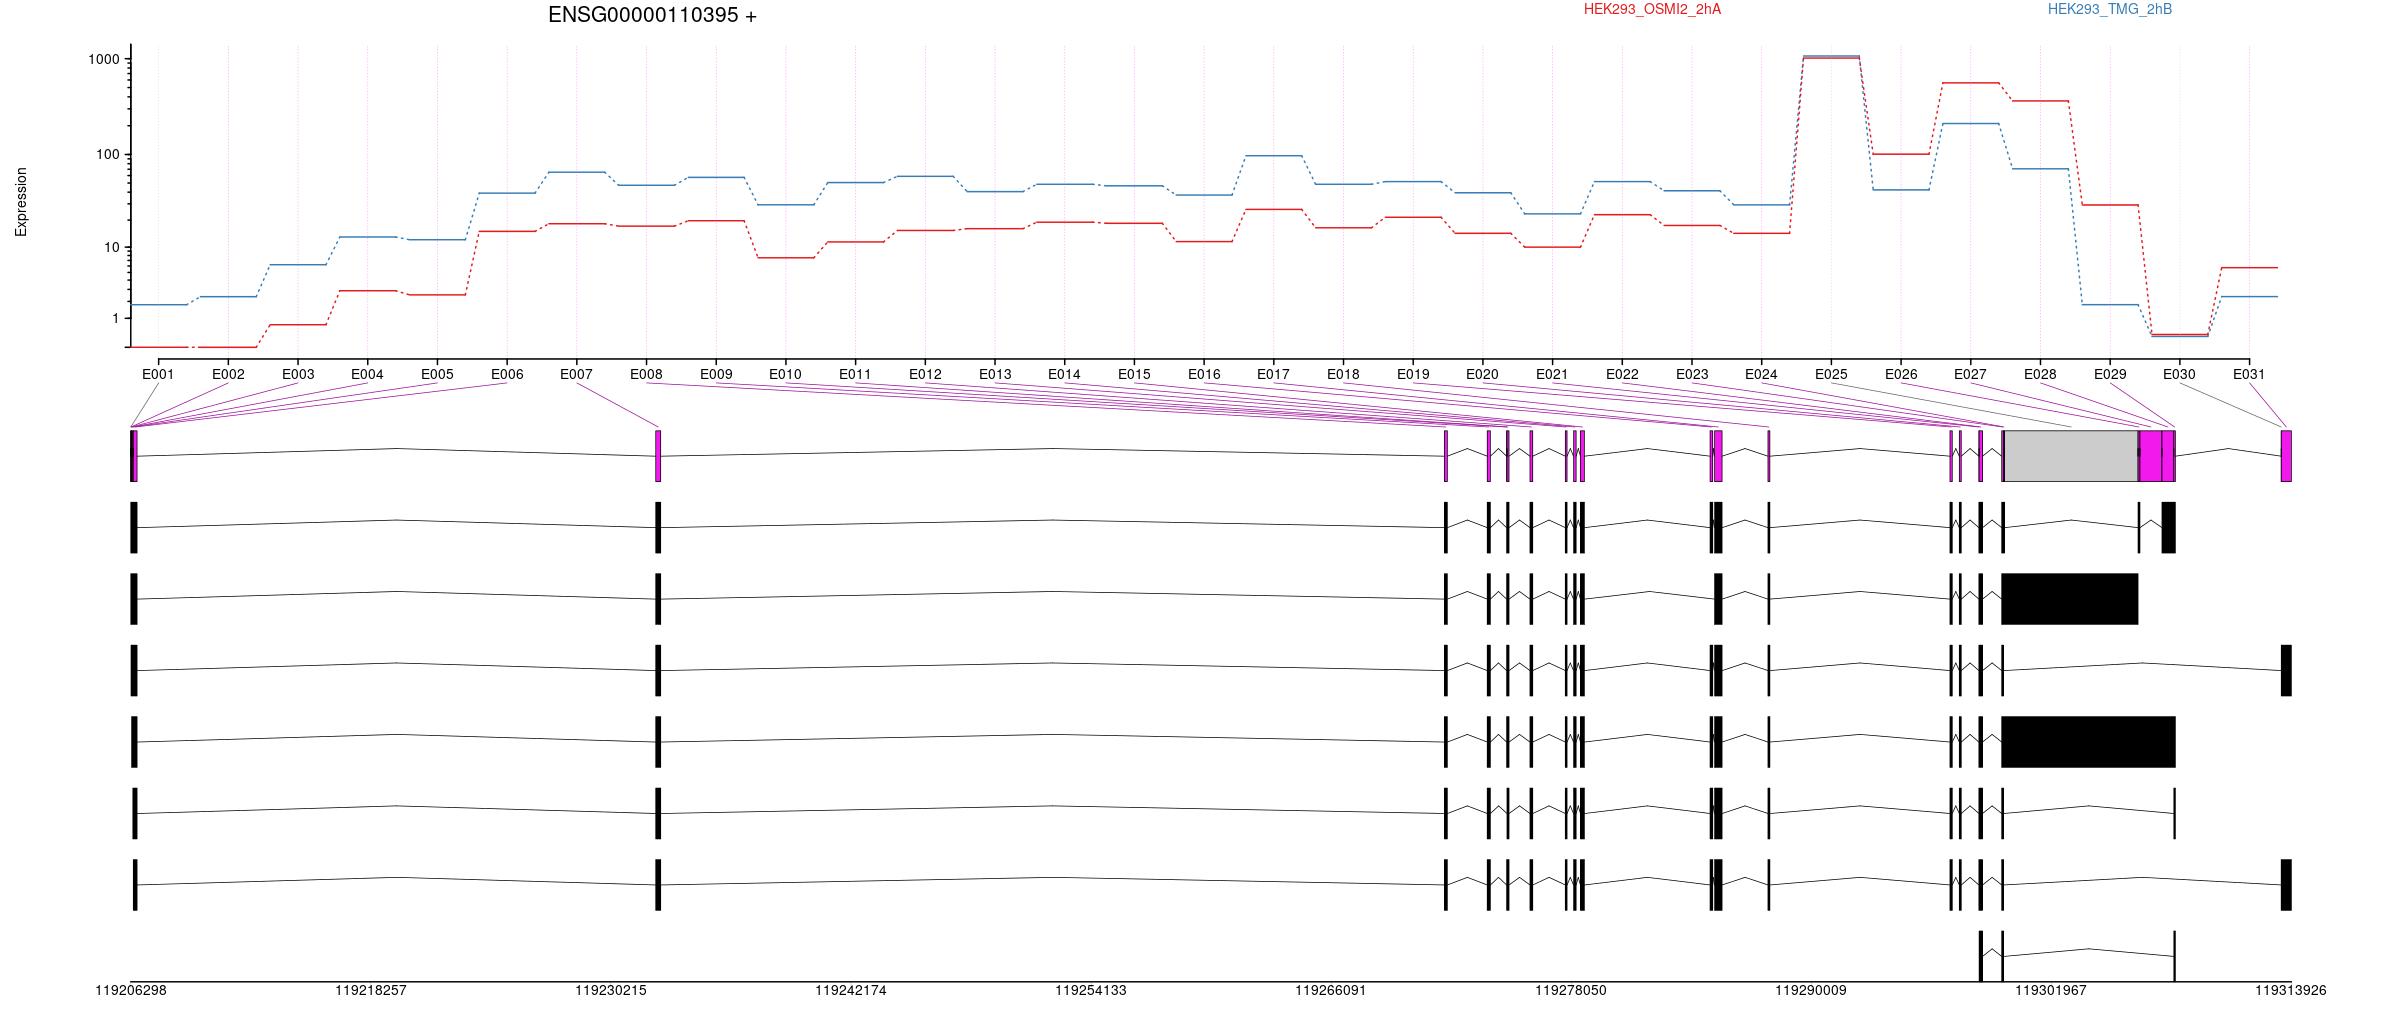This screenshot has width=2400, height=1010.
Task: Click exon label E008
Action: click(x=646, y=375)
